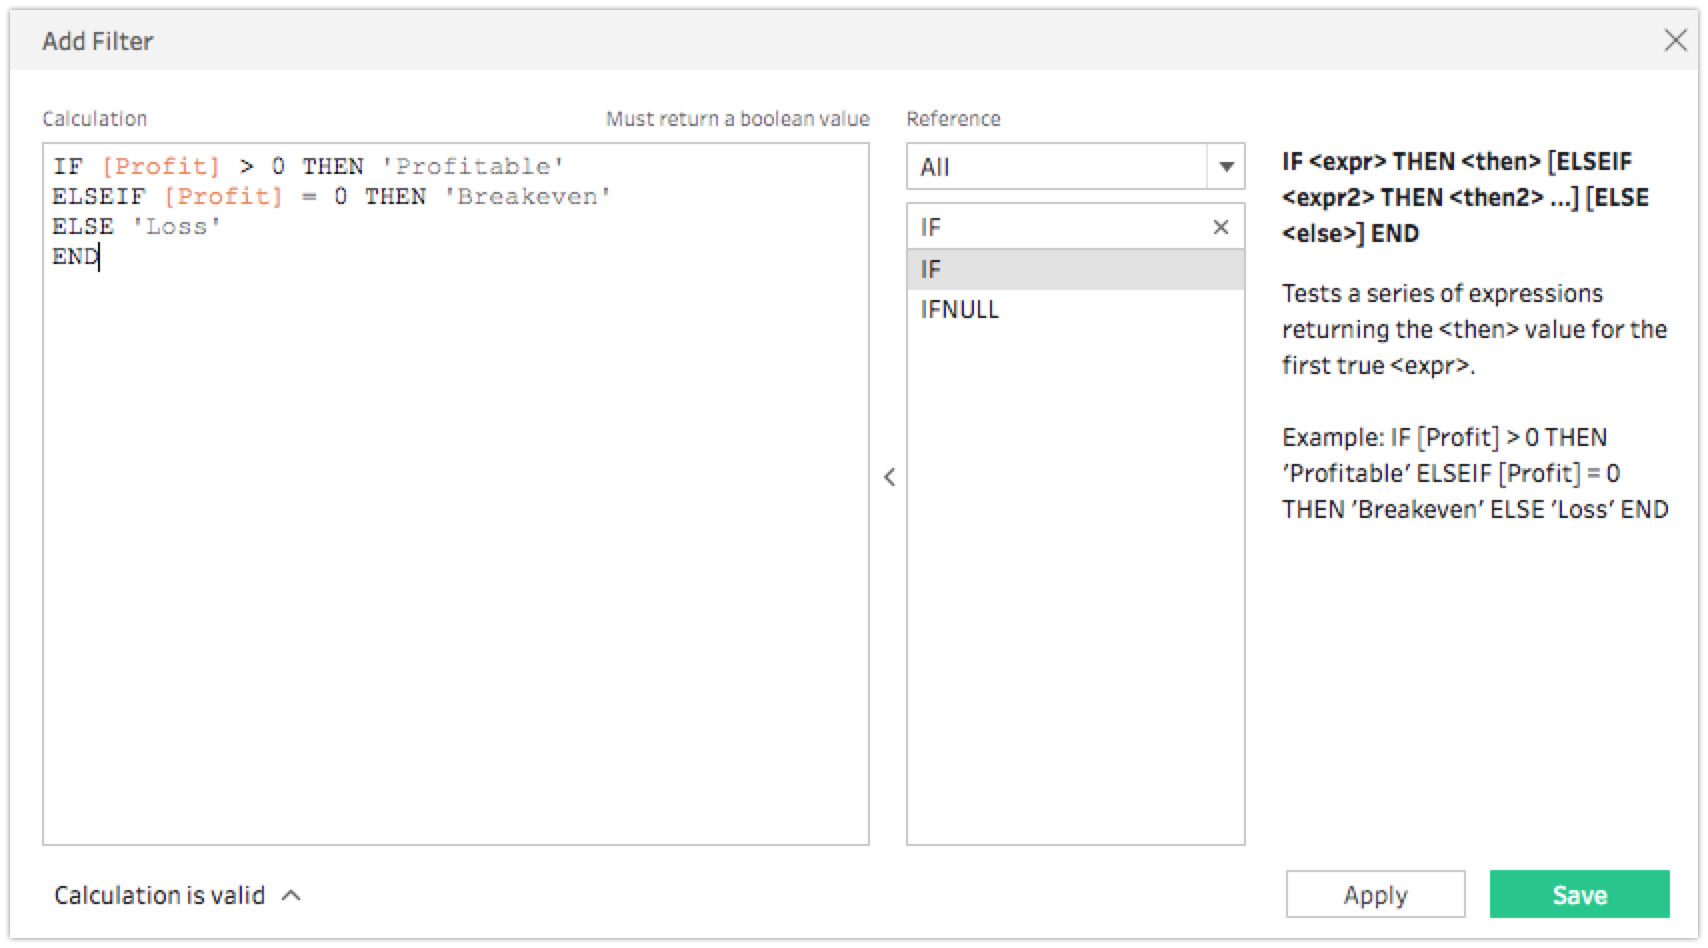Click the green Save button
Viewport: 1708px width, 948px height.
[x=1579, y=894]
